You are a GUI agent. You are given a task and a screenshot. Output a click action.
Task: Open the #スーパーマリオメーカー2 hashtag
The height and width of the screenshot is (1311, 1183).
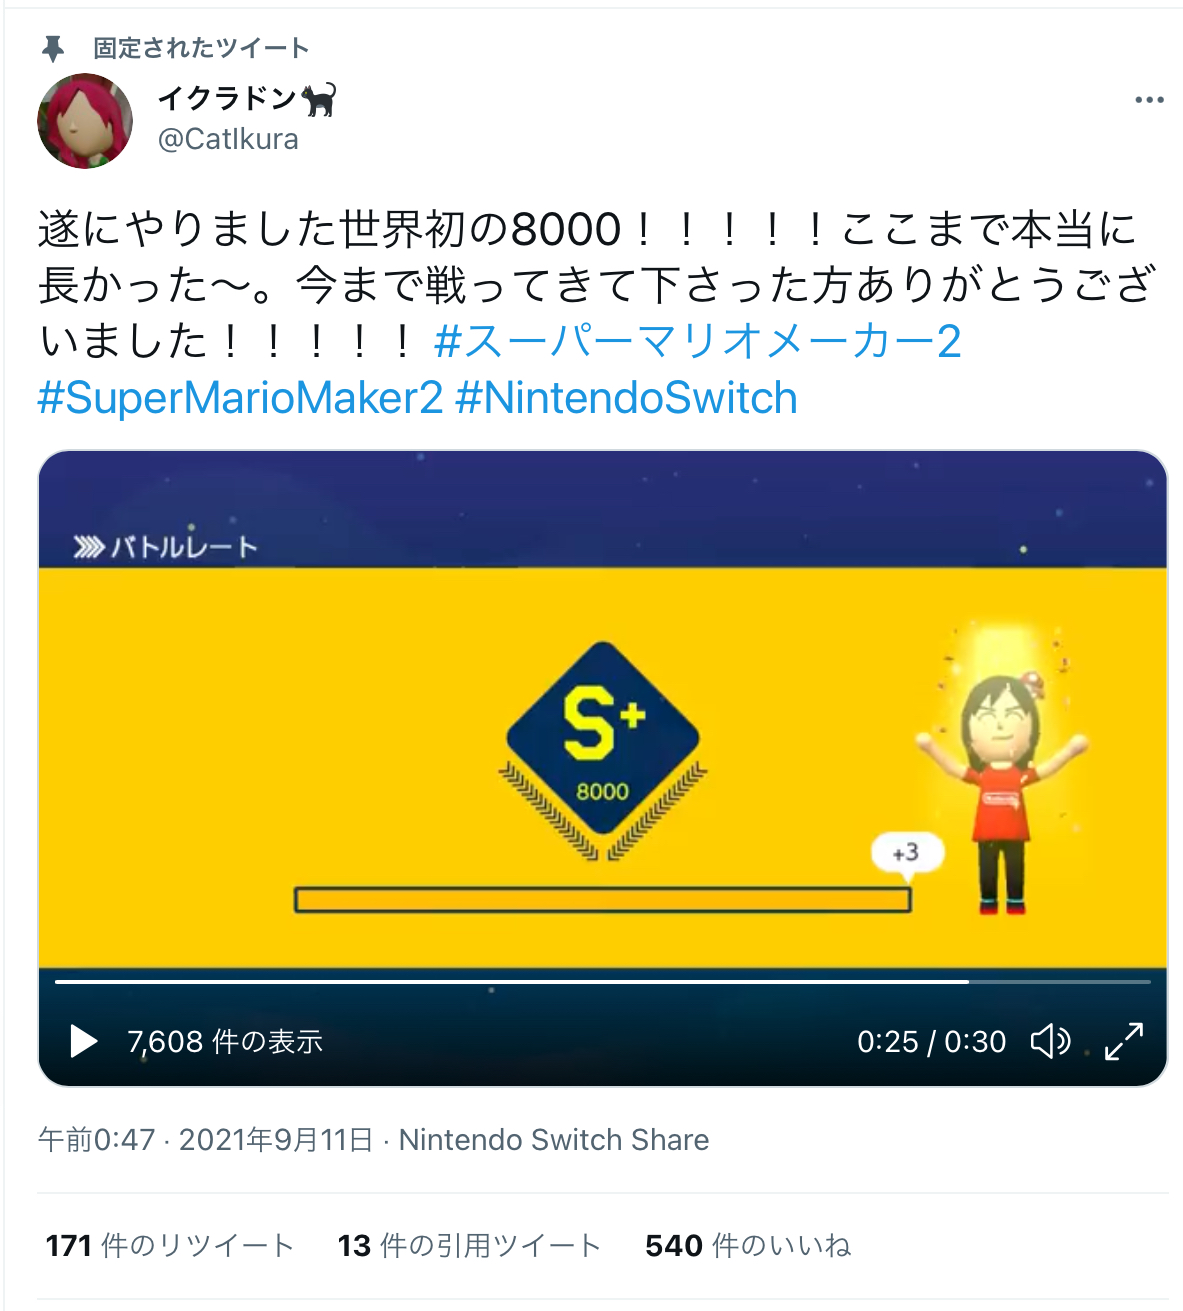click(x=698, y=341)
